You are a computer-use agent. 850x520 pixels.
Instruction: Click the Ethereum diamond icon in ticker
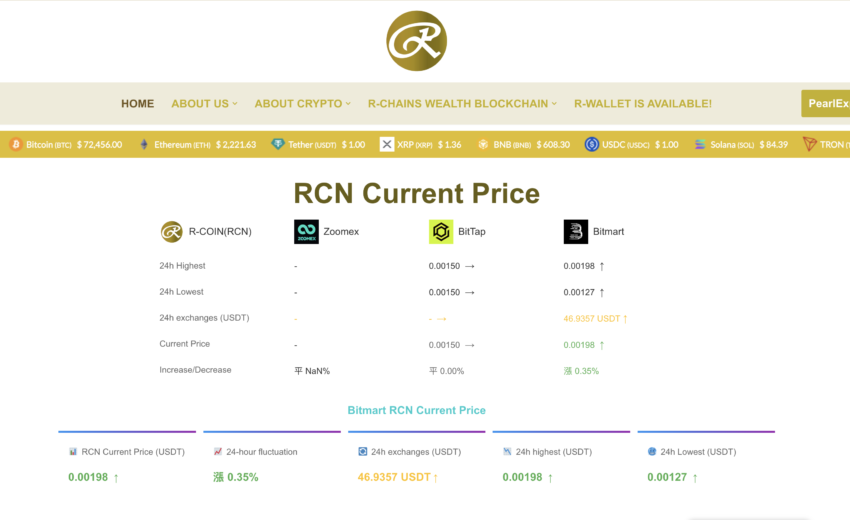144,144
